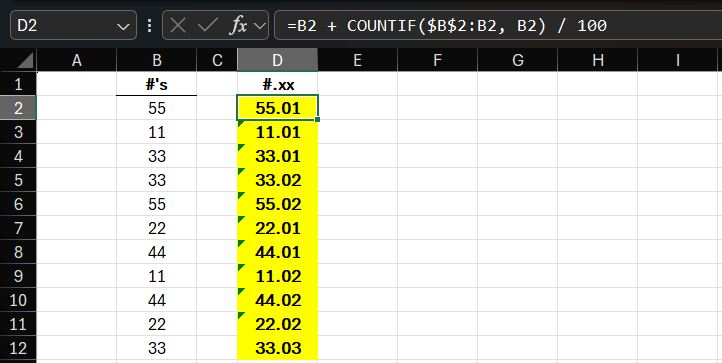Select cell B10 containing 44
The width and height of the screenshot is (722, 363).
[x=157, y=299]
